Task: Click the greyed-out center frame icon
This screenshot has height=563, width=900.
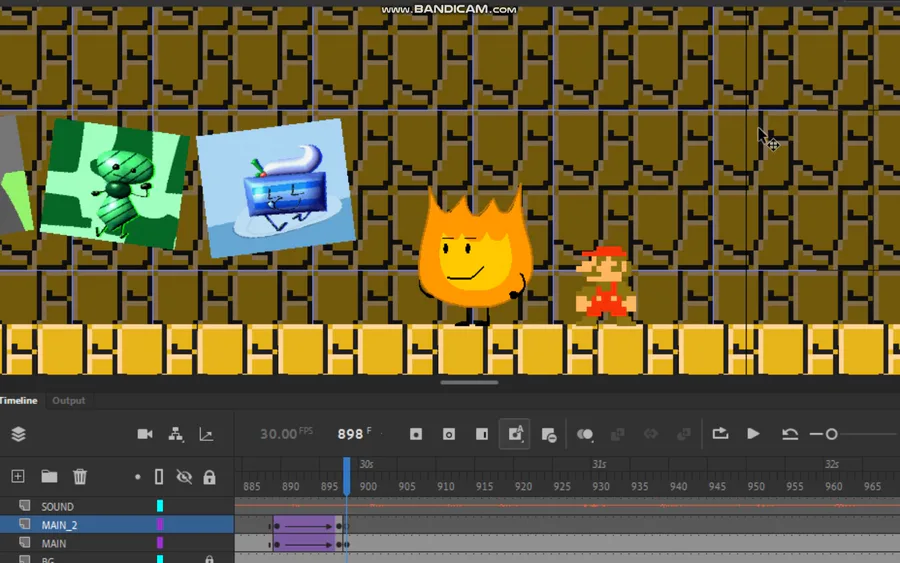Action: point(650,434)
